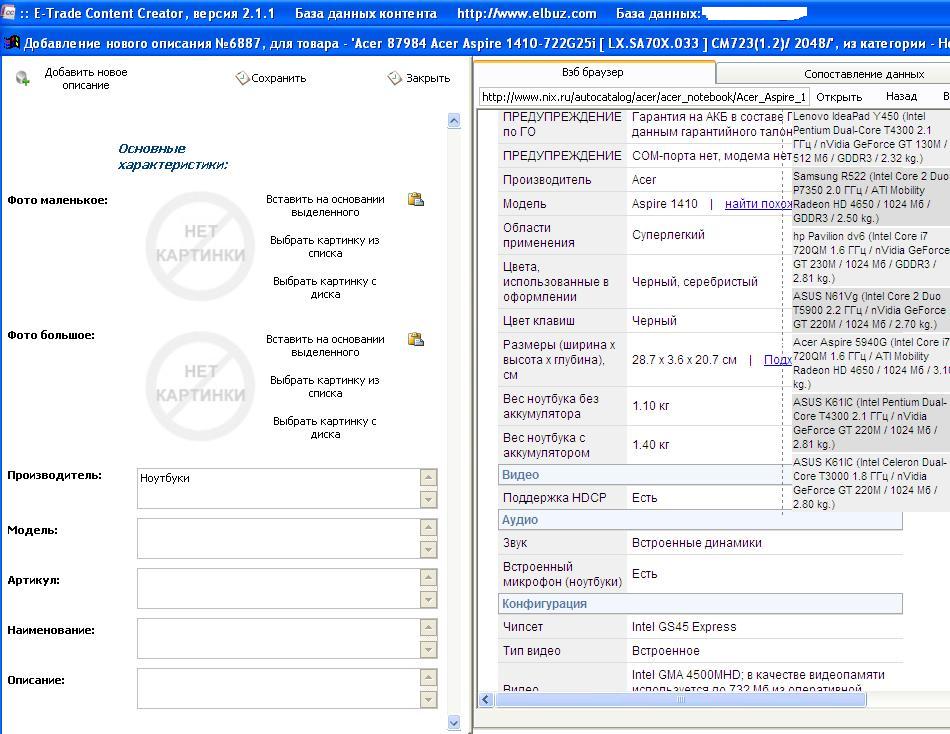Click the Конфигурация section header
950x734 pixels.
tap(700, 604)
